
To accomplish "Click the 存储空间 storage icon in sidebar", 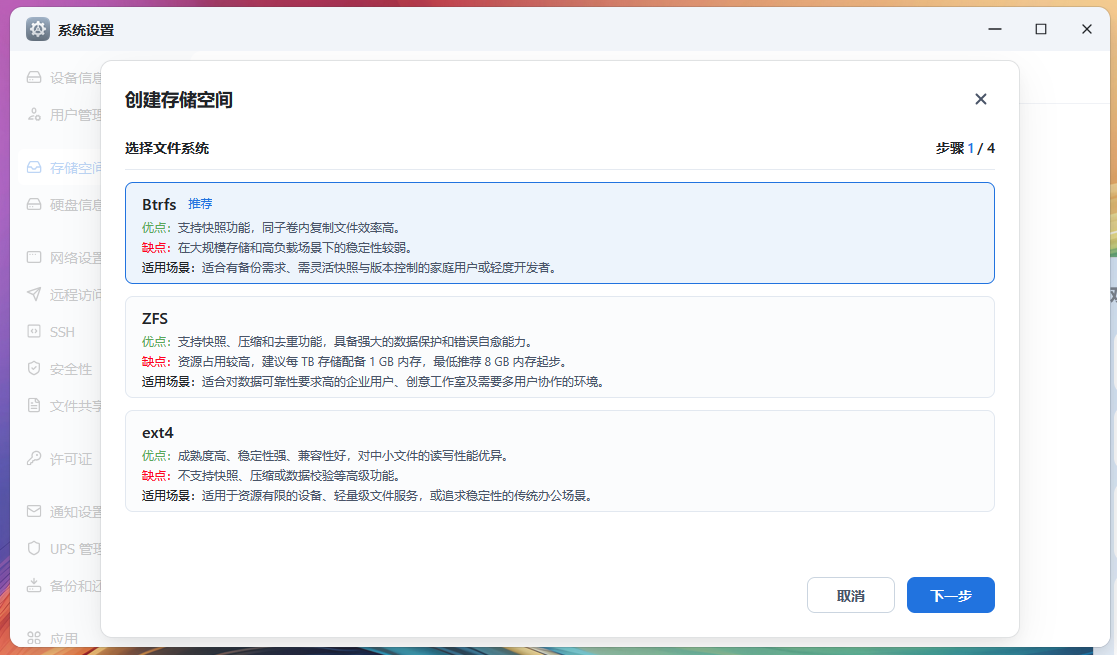I will pos(36,167).
